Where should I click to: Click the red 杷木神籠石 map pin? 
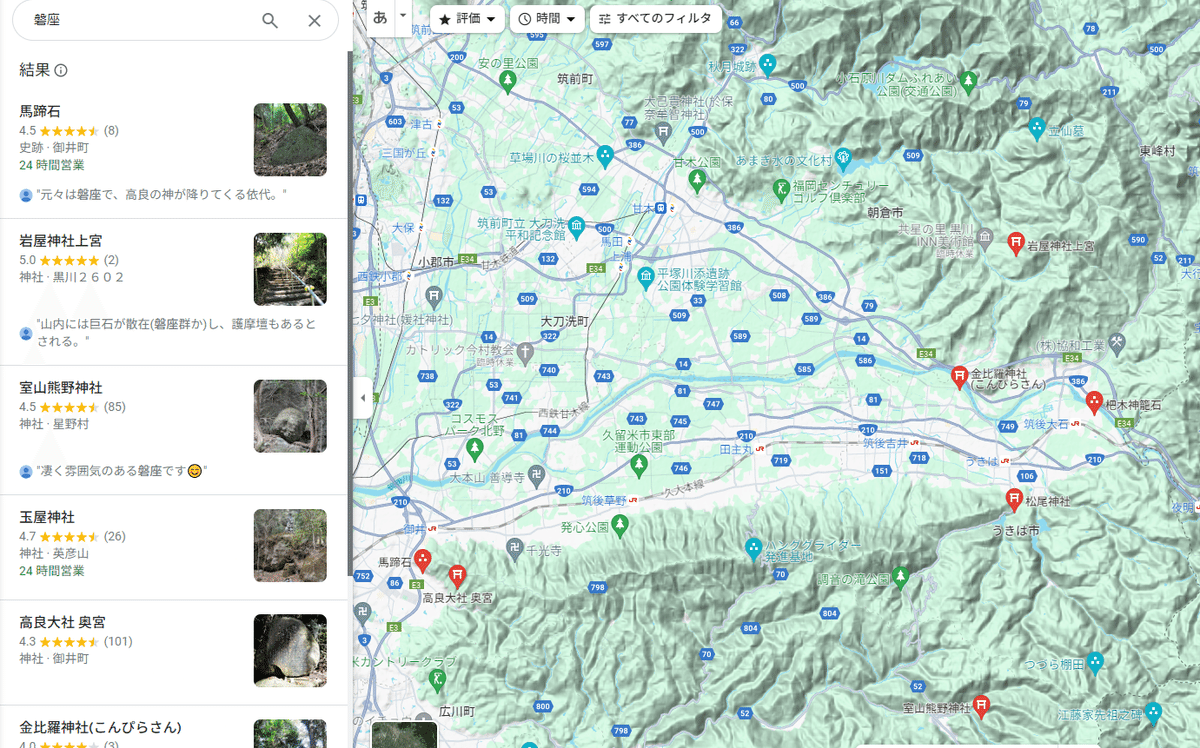[x=1094, y=402]
